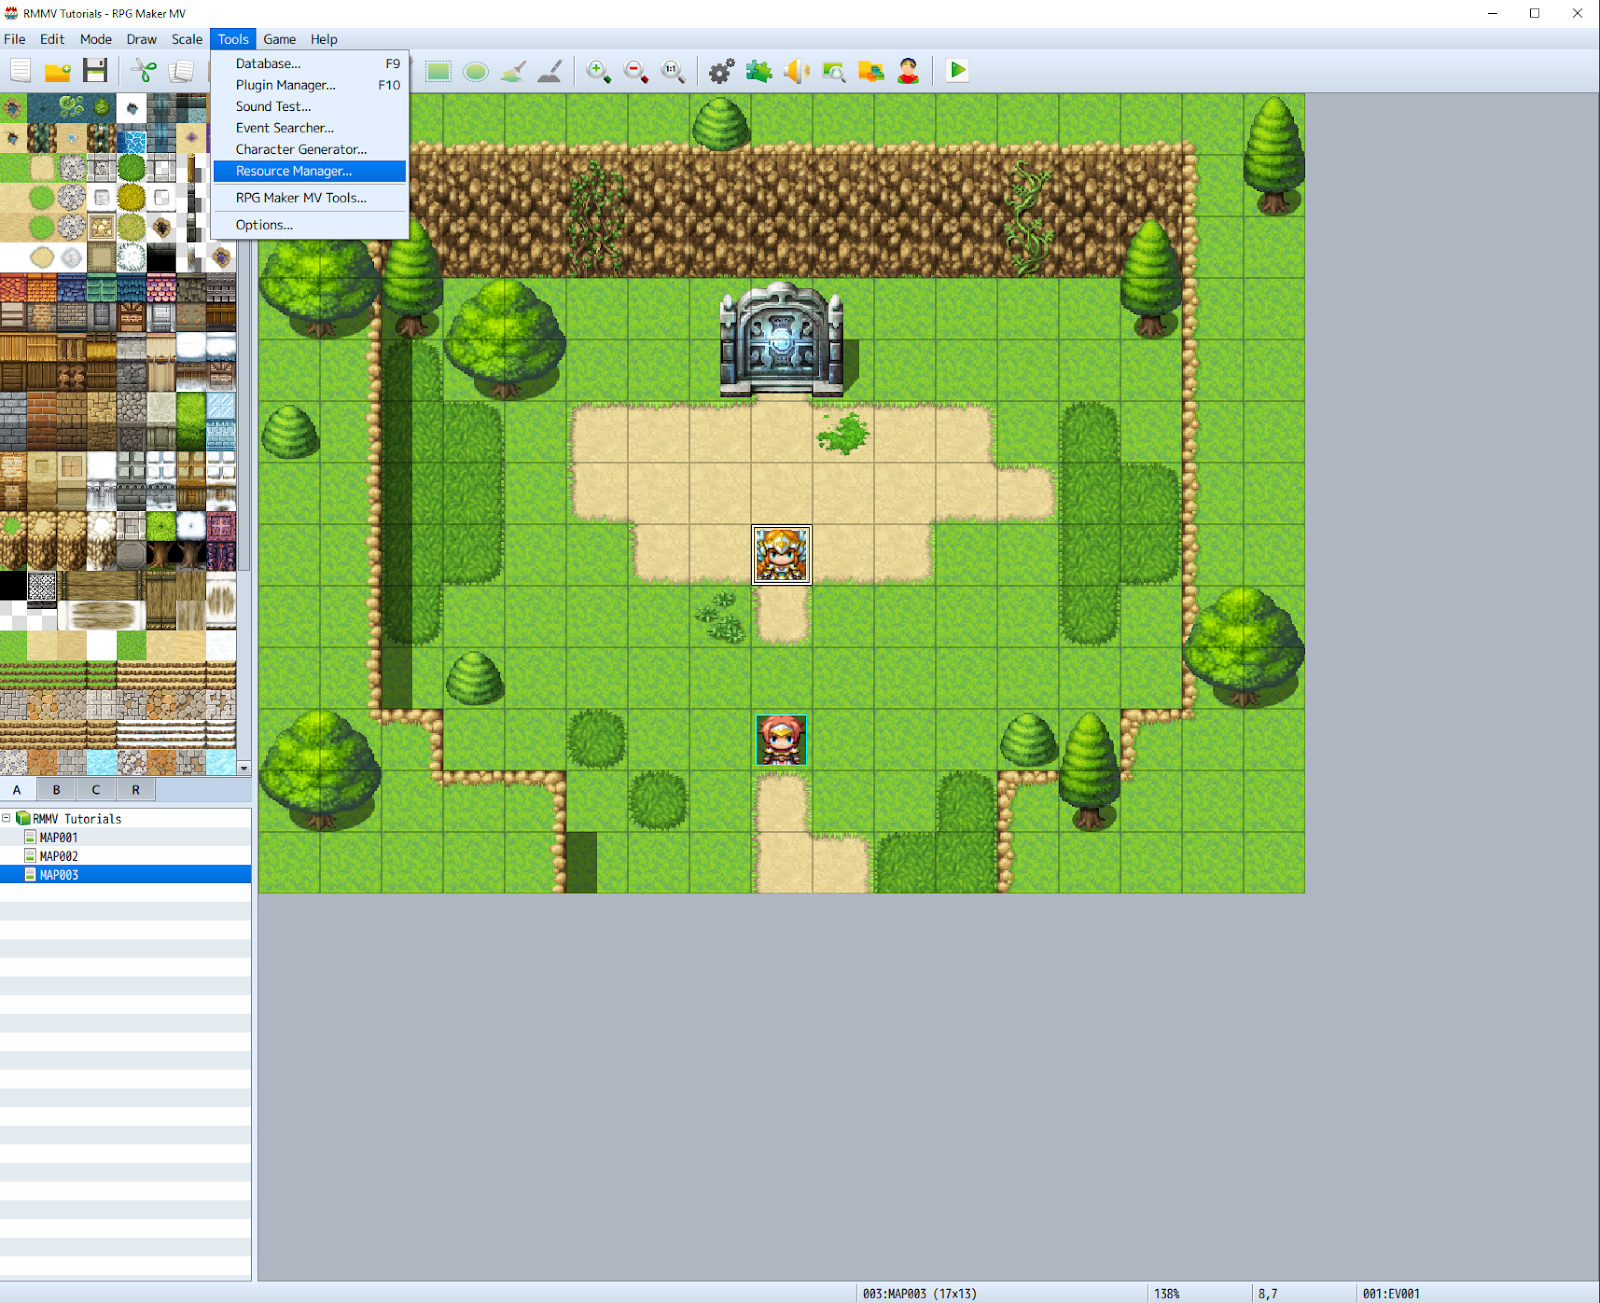Open the Scale menu
The width and height of the screenshot is (1600, 1303).
(x=187, y=39)
